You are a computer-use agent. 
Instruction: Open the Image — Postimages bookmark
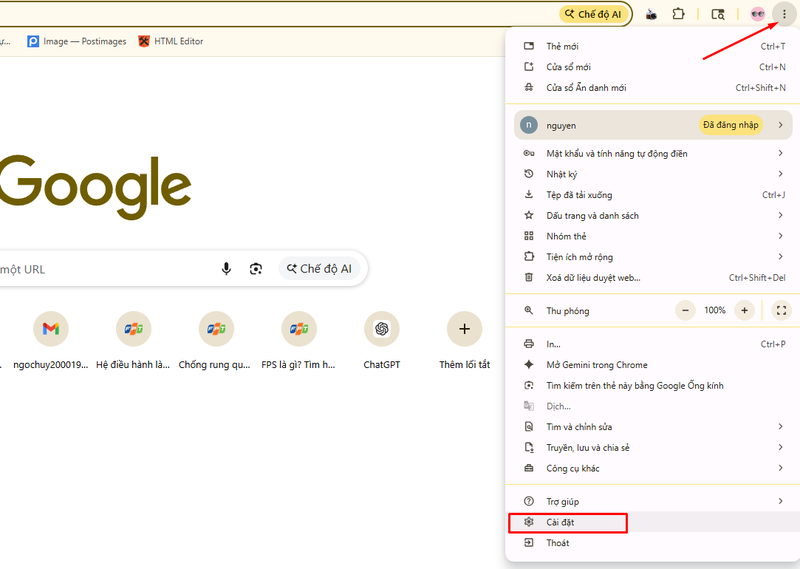[77, 41]
